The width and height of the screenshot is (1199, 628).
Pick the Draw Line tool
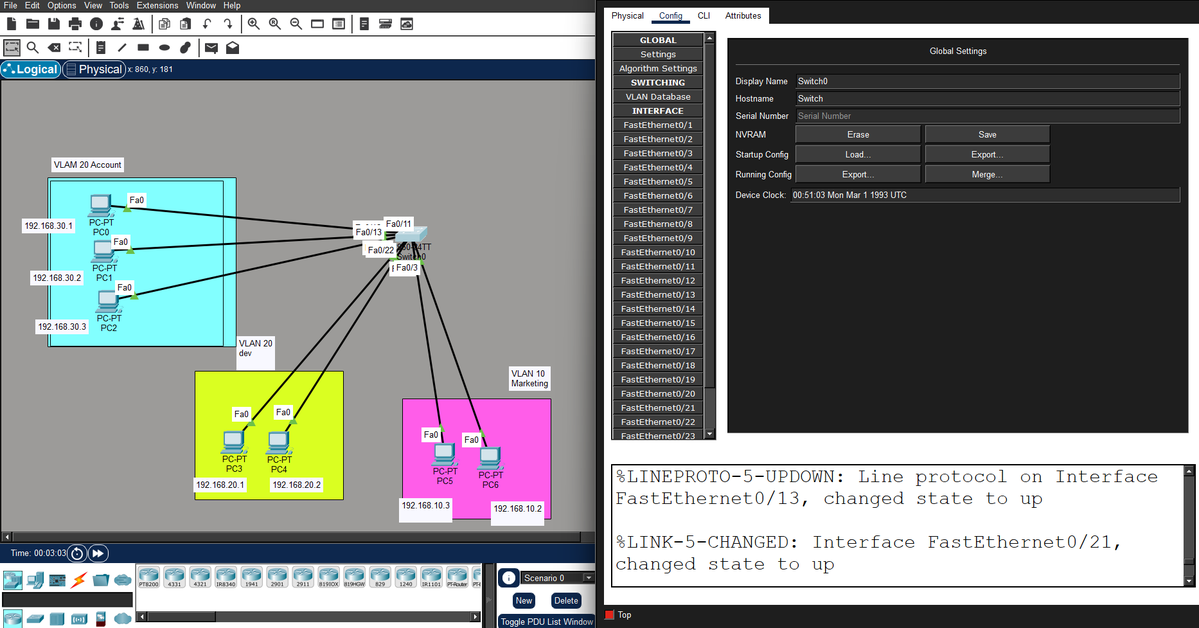pos(122,47)
